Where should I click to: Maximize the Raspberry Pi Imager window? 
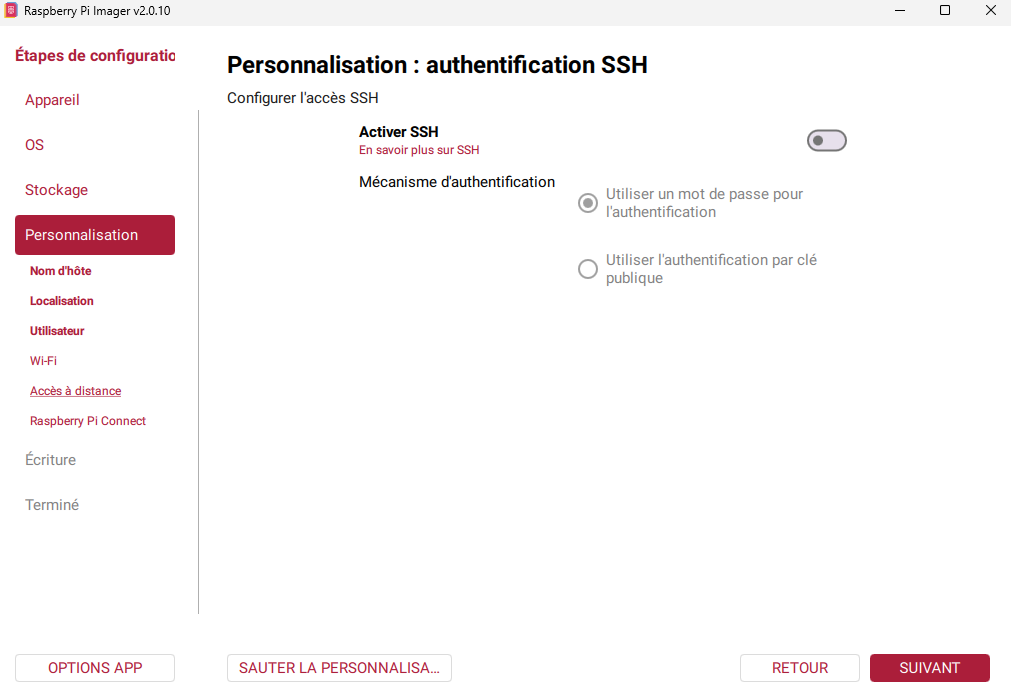pos(945,10)
